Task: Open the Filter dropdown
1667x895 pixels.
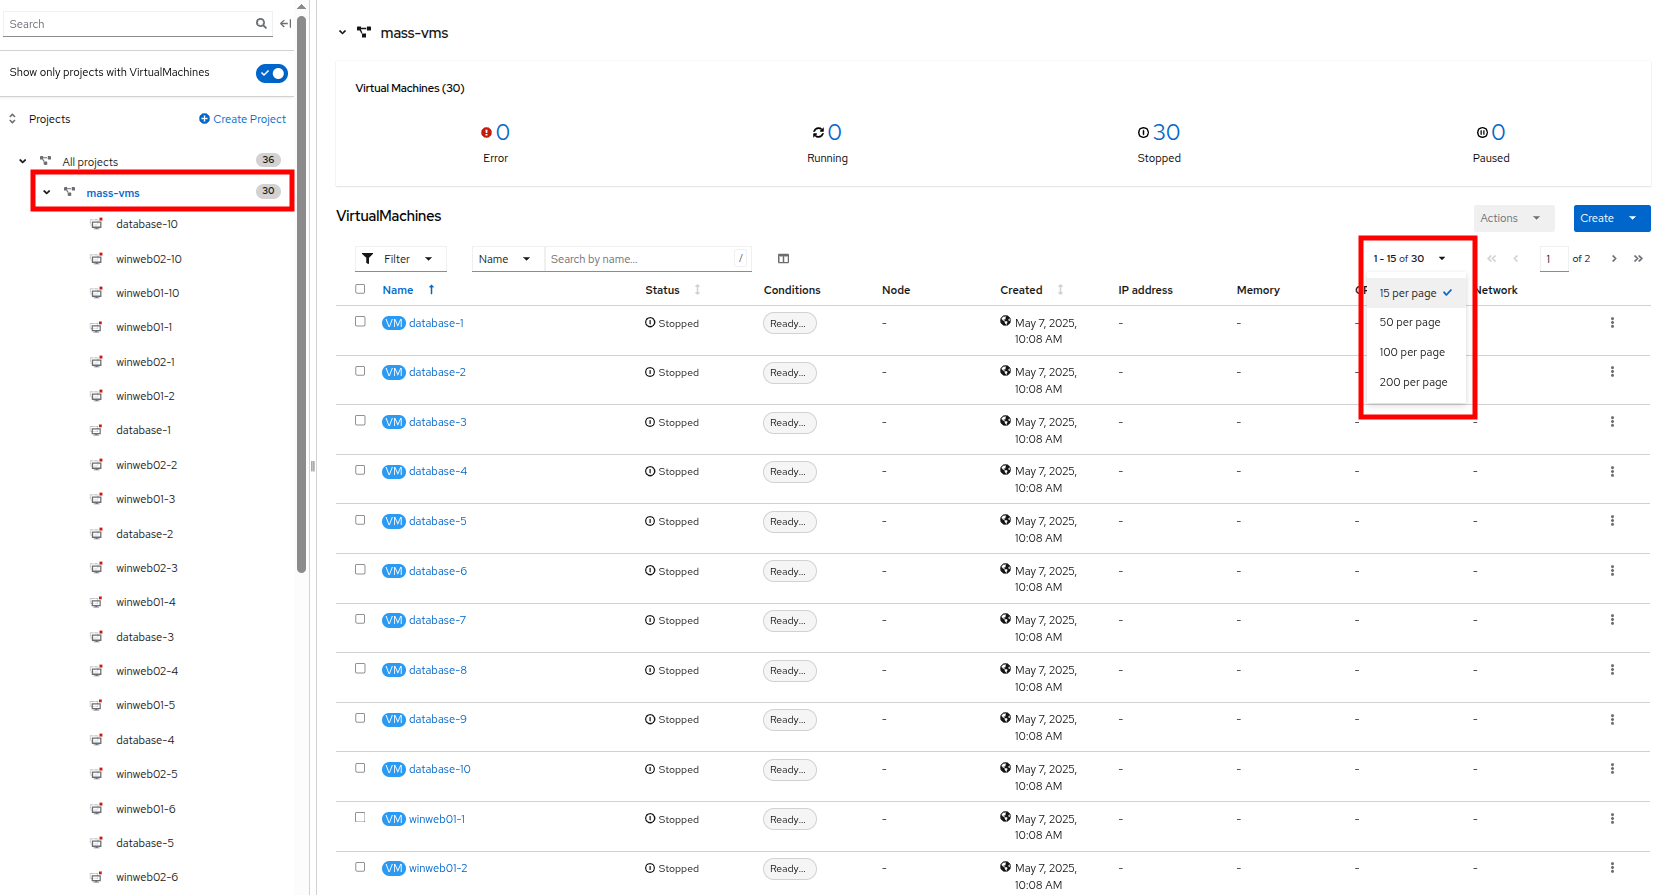Action: tap(400, 259)
